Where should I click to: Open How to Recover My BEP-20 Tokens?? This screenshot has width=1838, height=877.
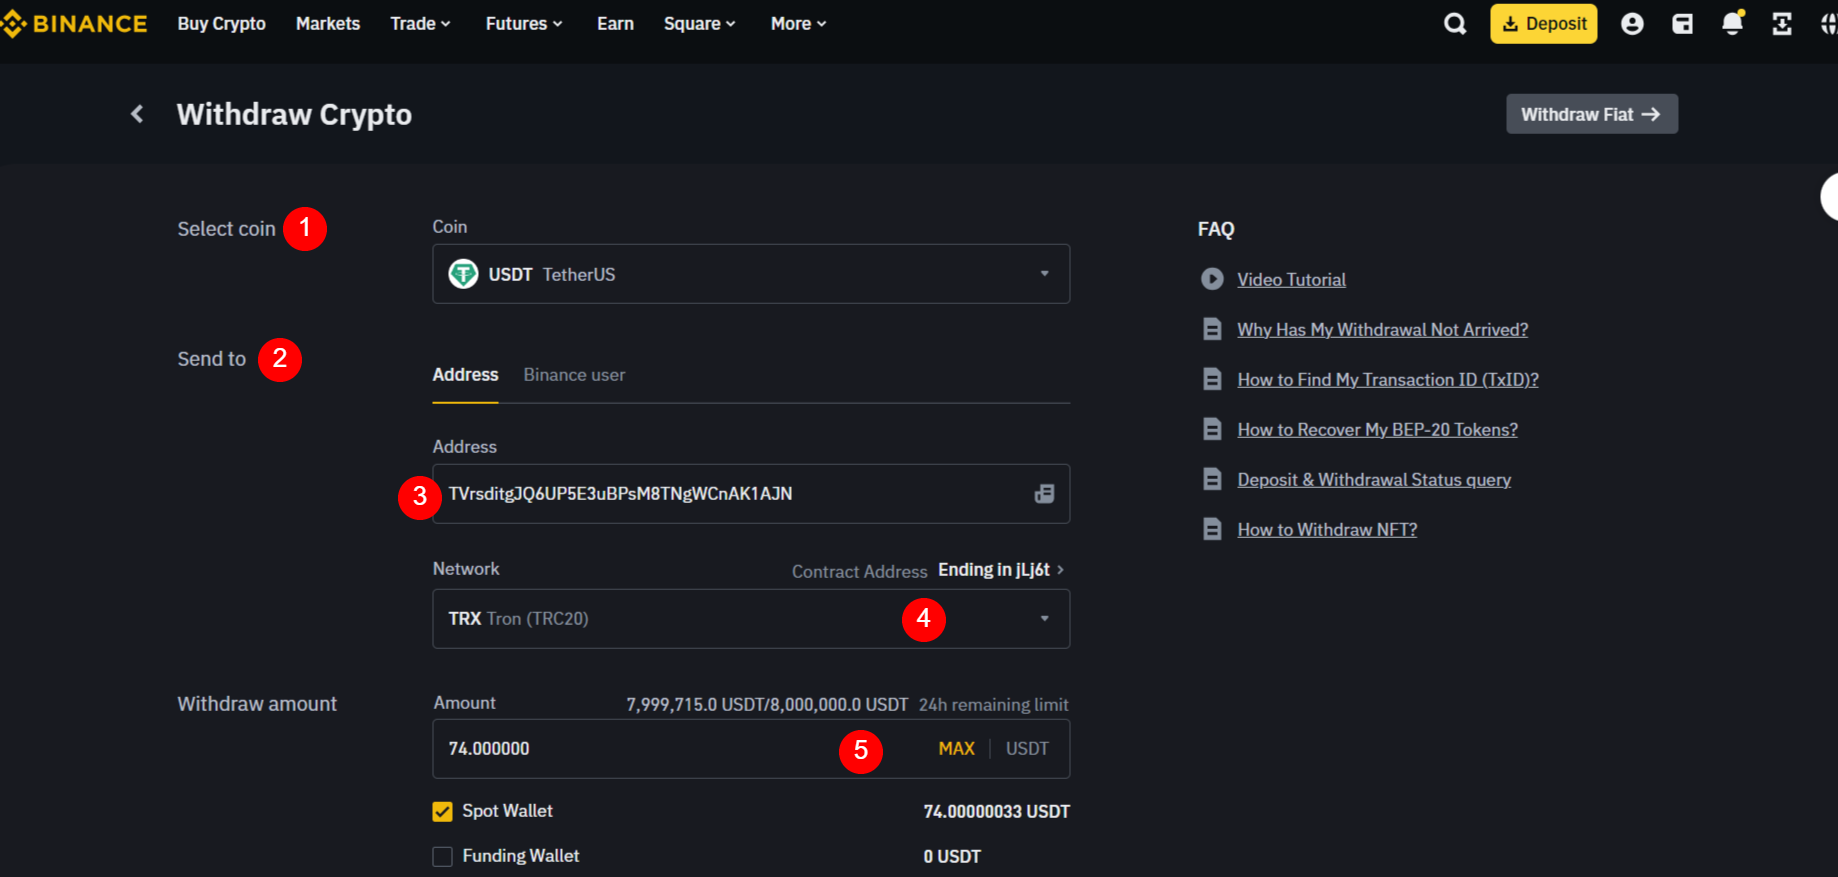pyautogui.click(x=1377, y=430)
